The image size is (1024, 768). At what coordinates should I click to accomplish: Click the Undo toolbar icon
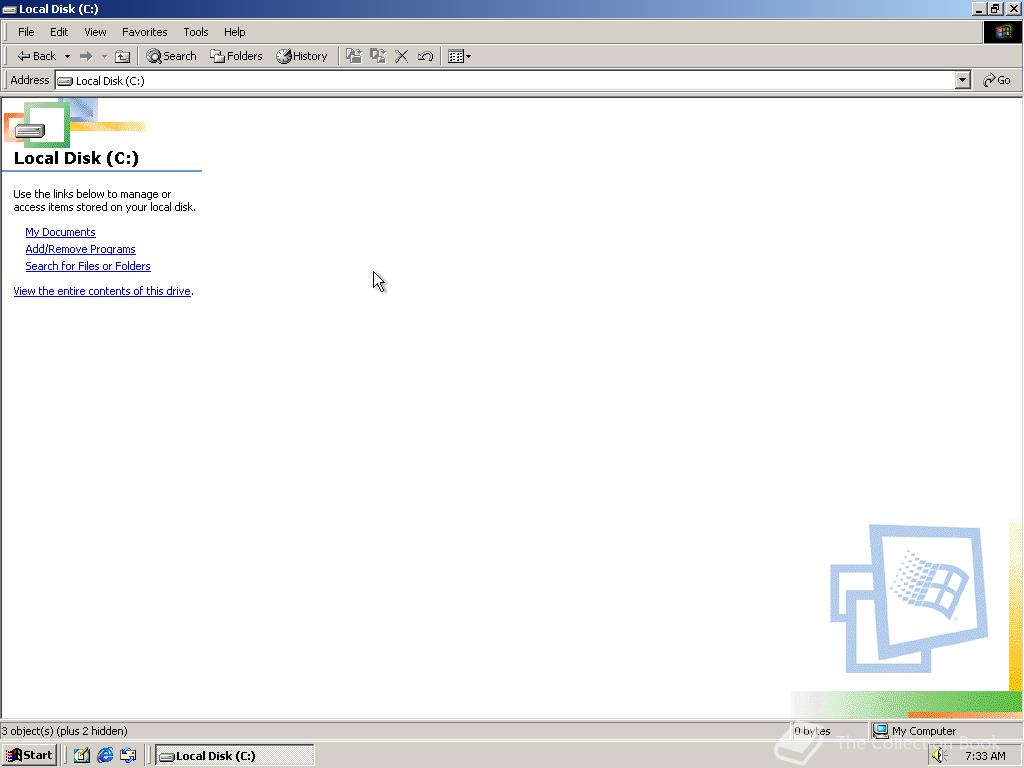[x=425, y=56]
